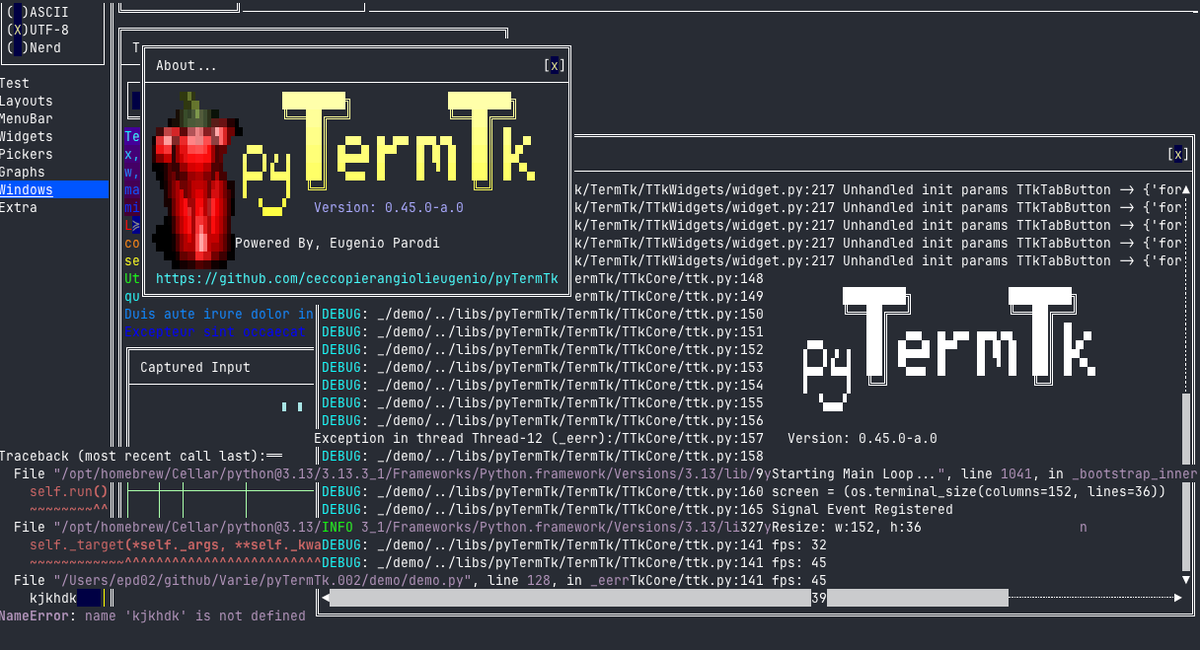Click the log window scroll-down arrow
The width and height of the screenshot is (1200, 650).
[1186, 580]
